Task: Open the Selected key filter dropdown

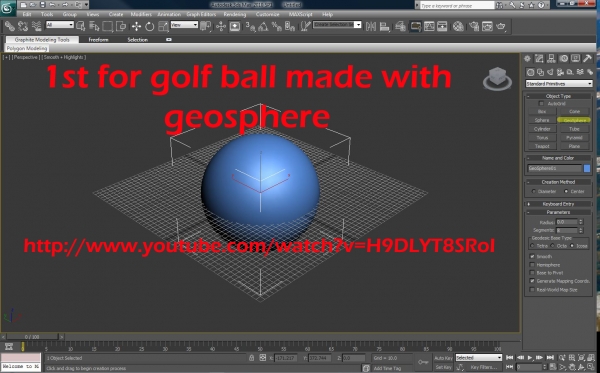Action: tap(478, 358)
